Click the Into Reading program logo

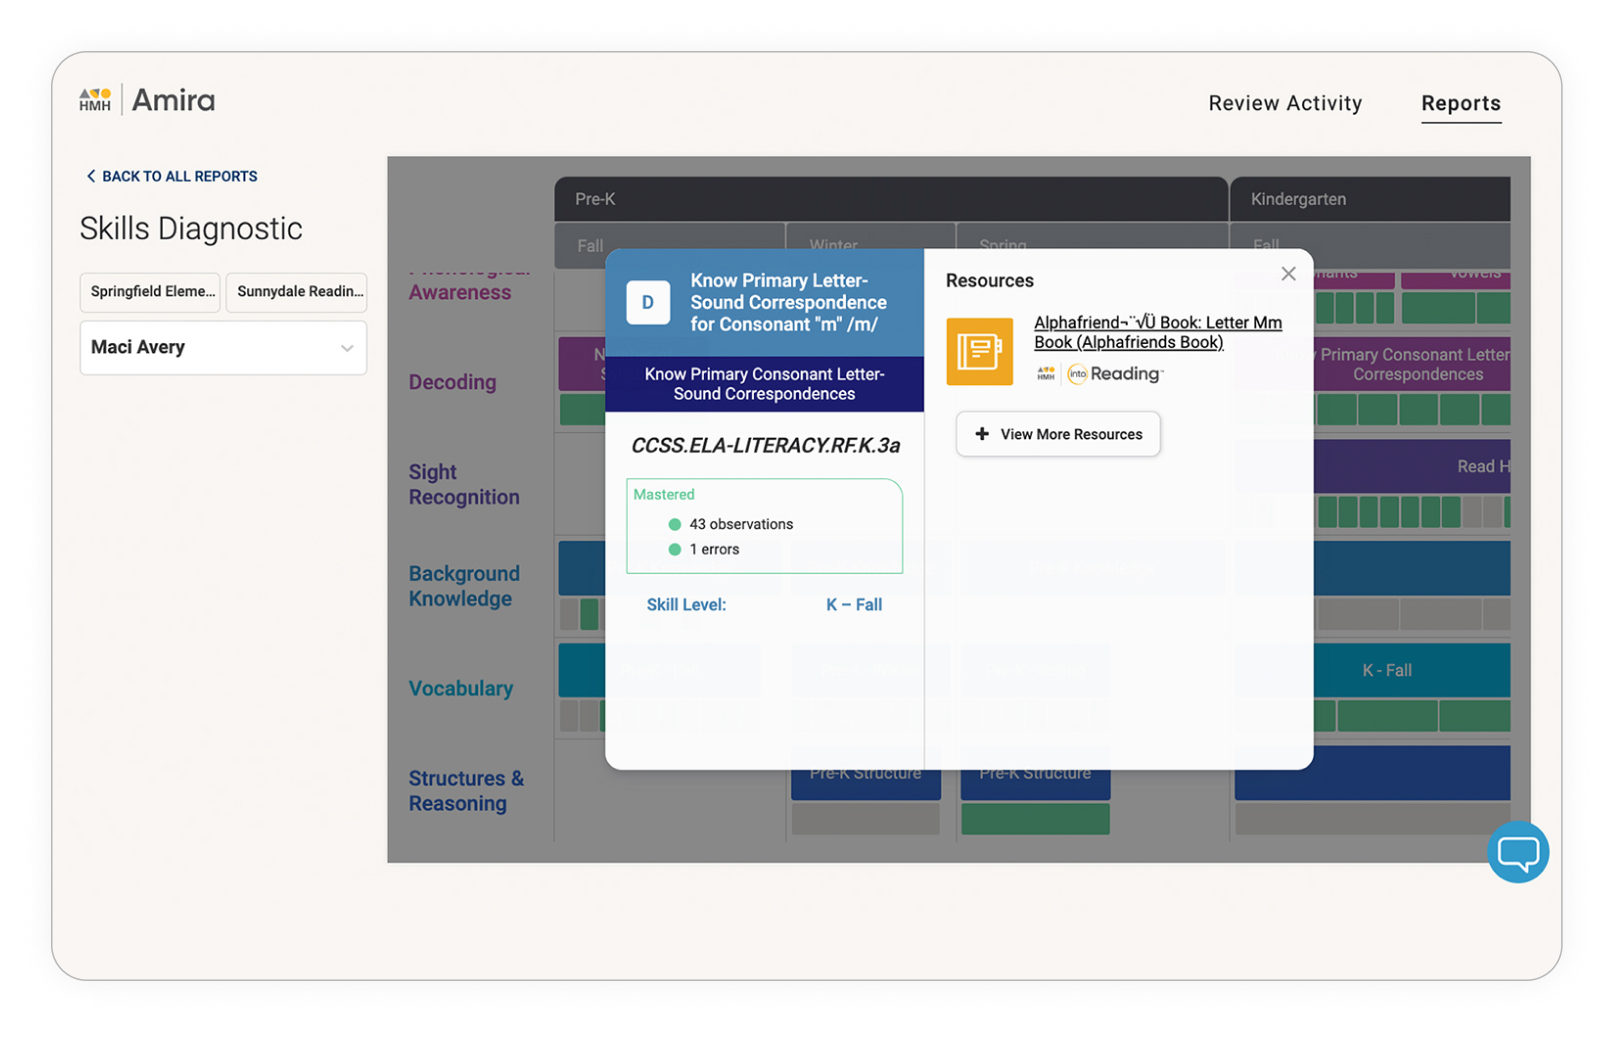point(1115,374)
